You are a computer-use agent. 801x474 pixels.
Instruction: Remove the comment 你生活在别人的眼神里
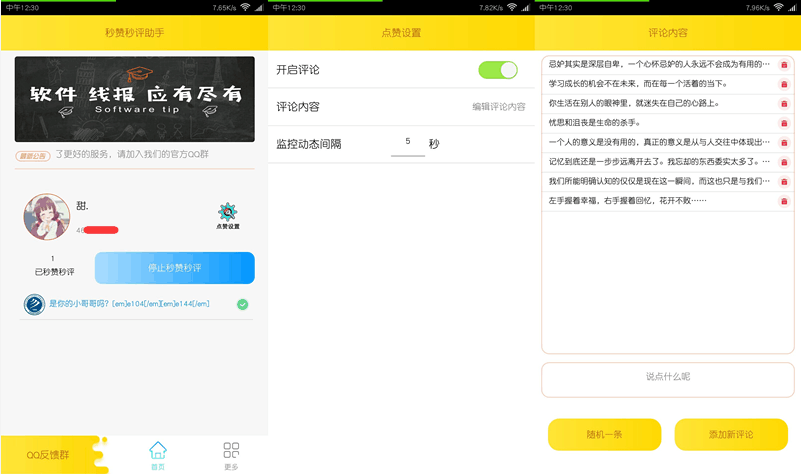pyautogui.click(x=784, y=104)
